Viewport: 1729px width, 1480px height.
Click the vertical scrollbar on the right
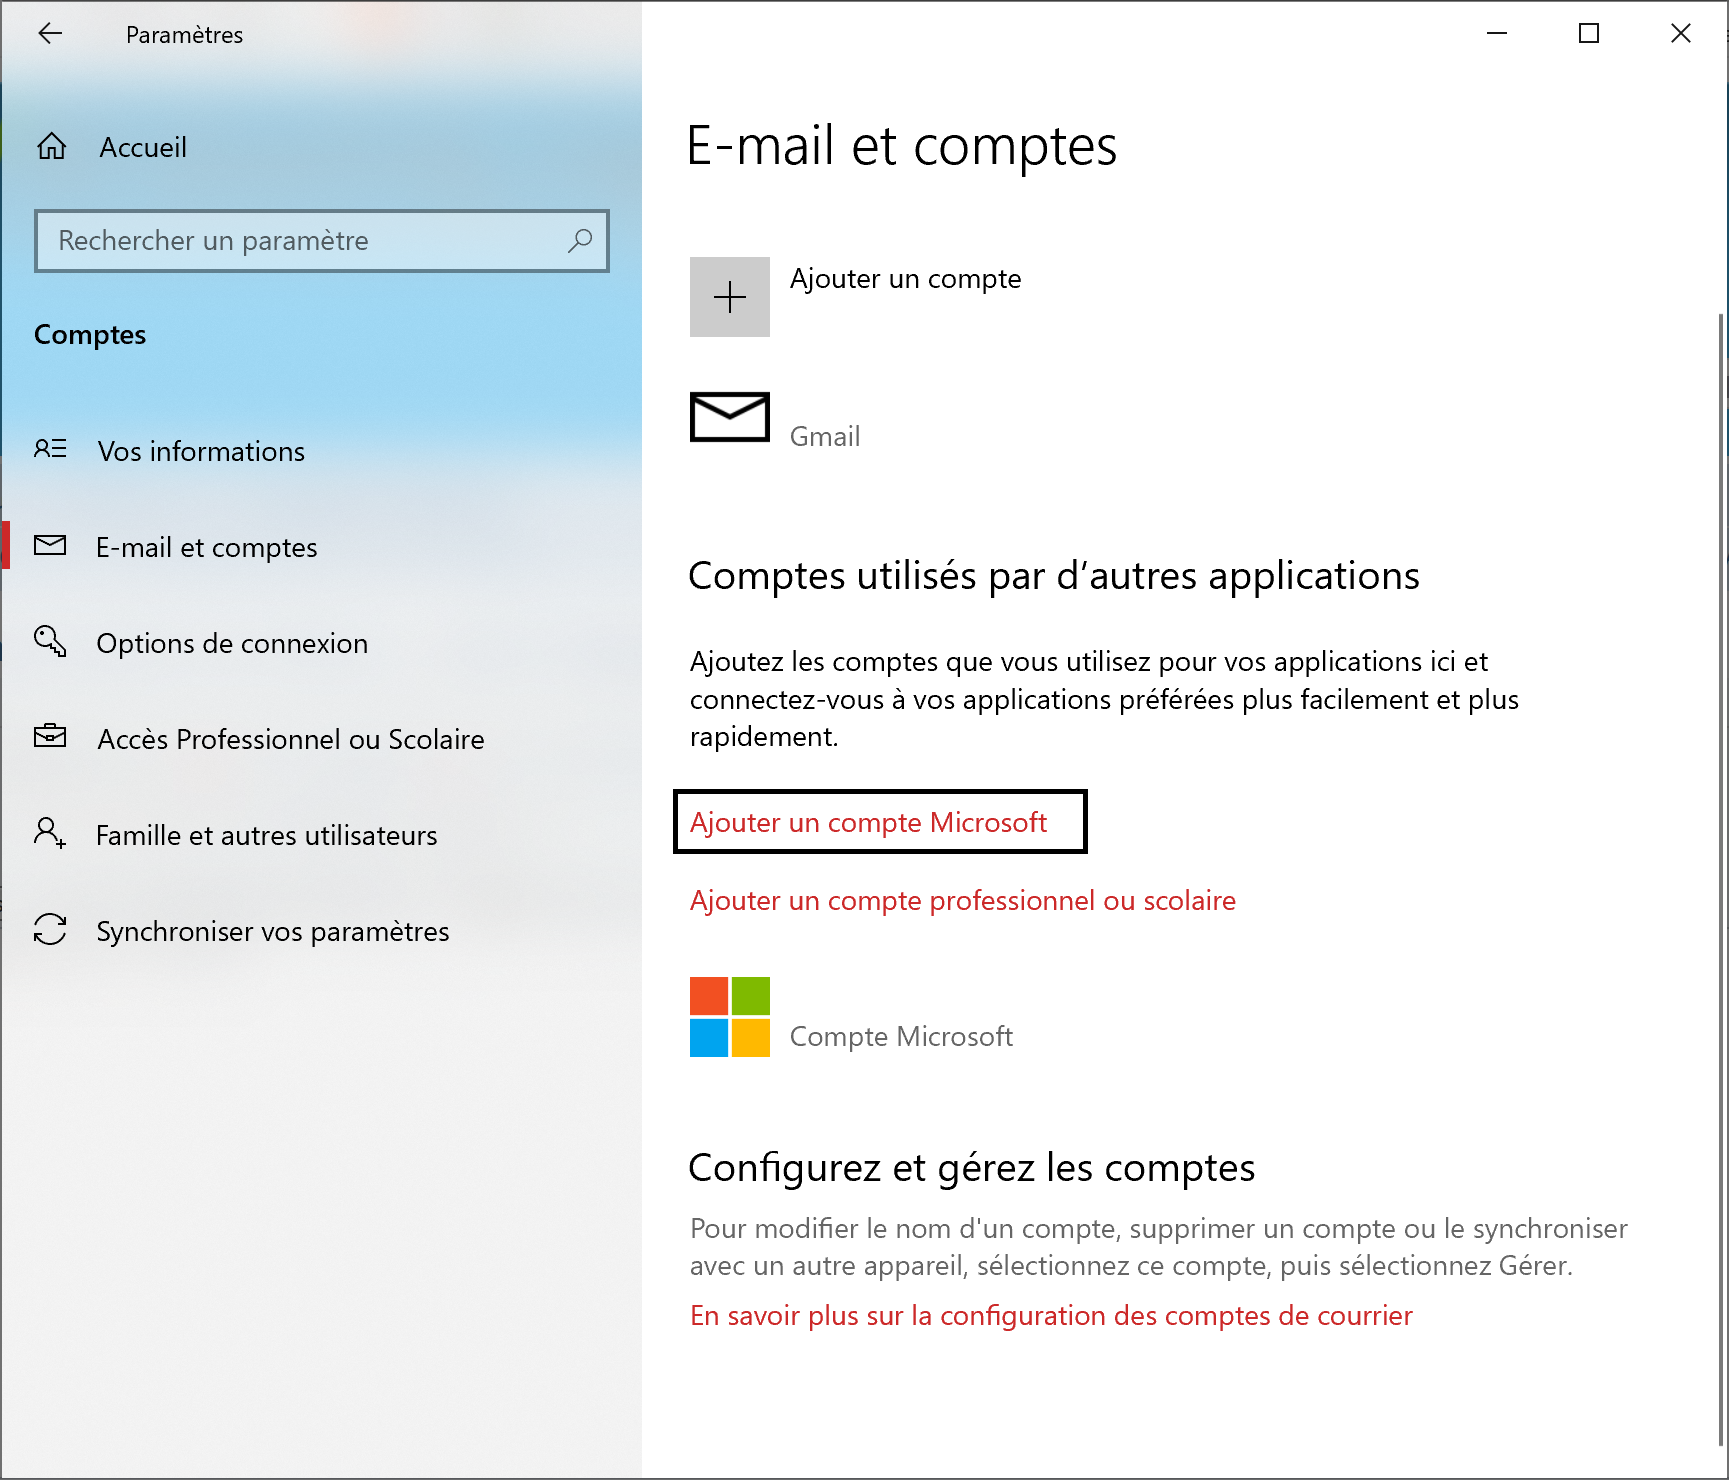1721,878
